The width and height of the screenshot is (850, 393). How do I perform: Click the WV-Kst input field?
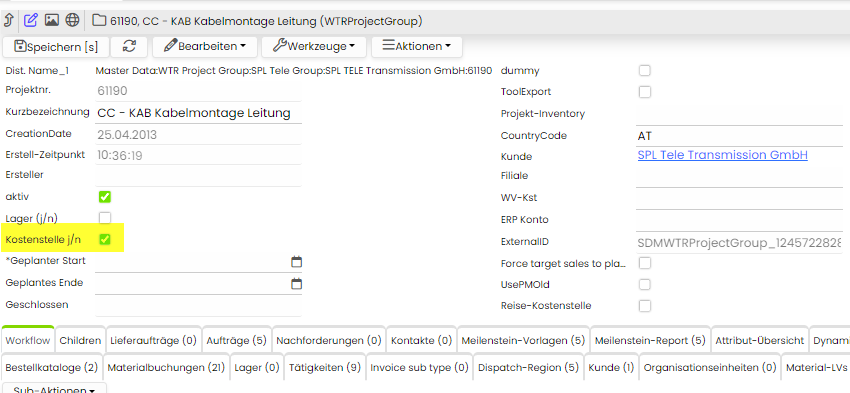(x=739, y=199)
